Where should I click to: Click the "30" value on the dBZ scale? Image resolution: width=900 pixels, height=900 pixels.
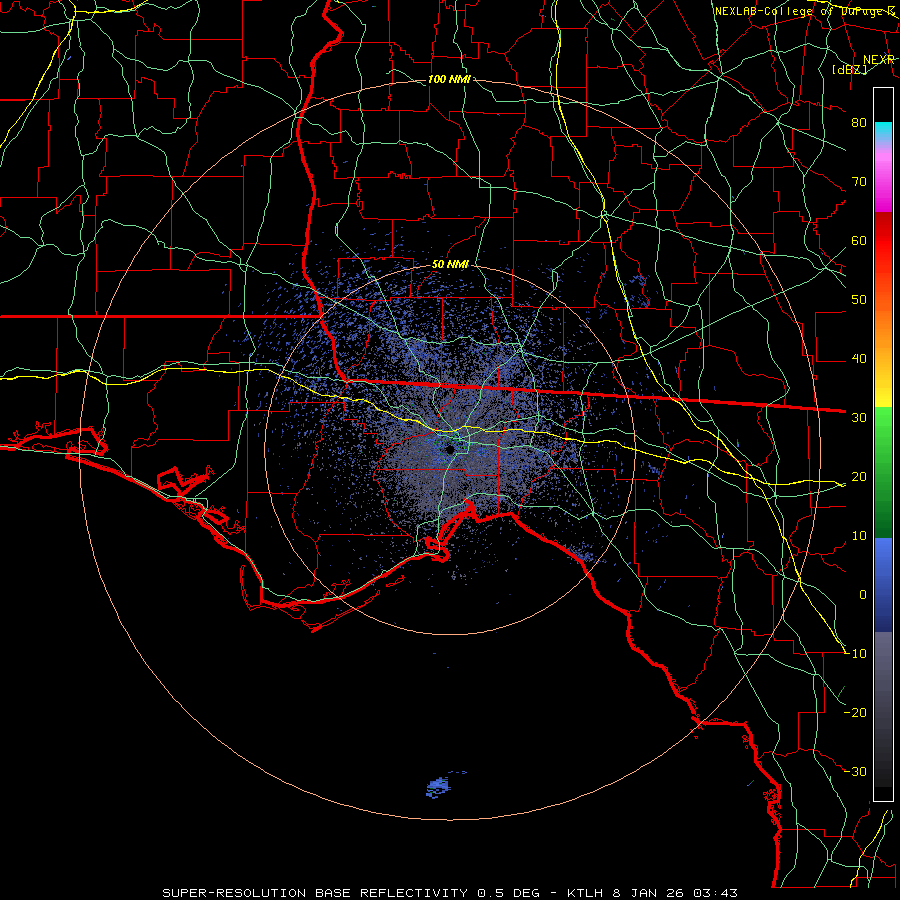[x=859, y=417]
